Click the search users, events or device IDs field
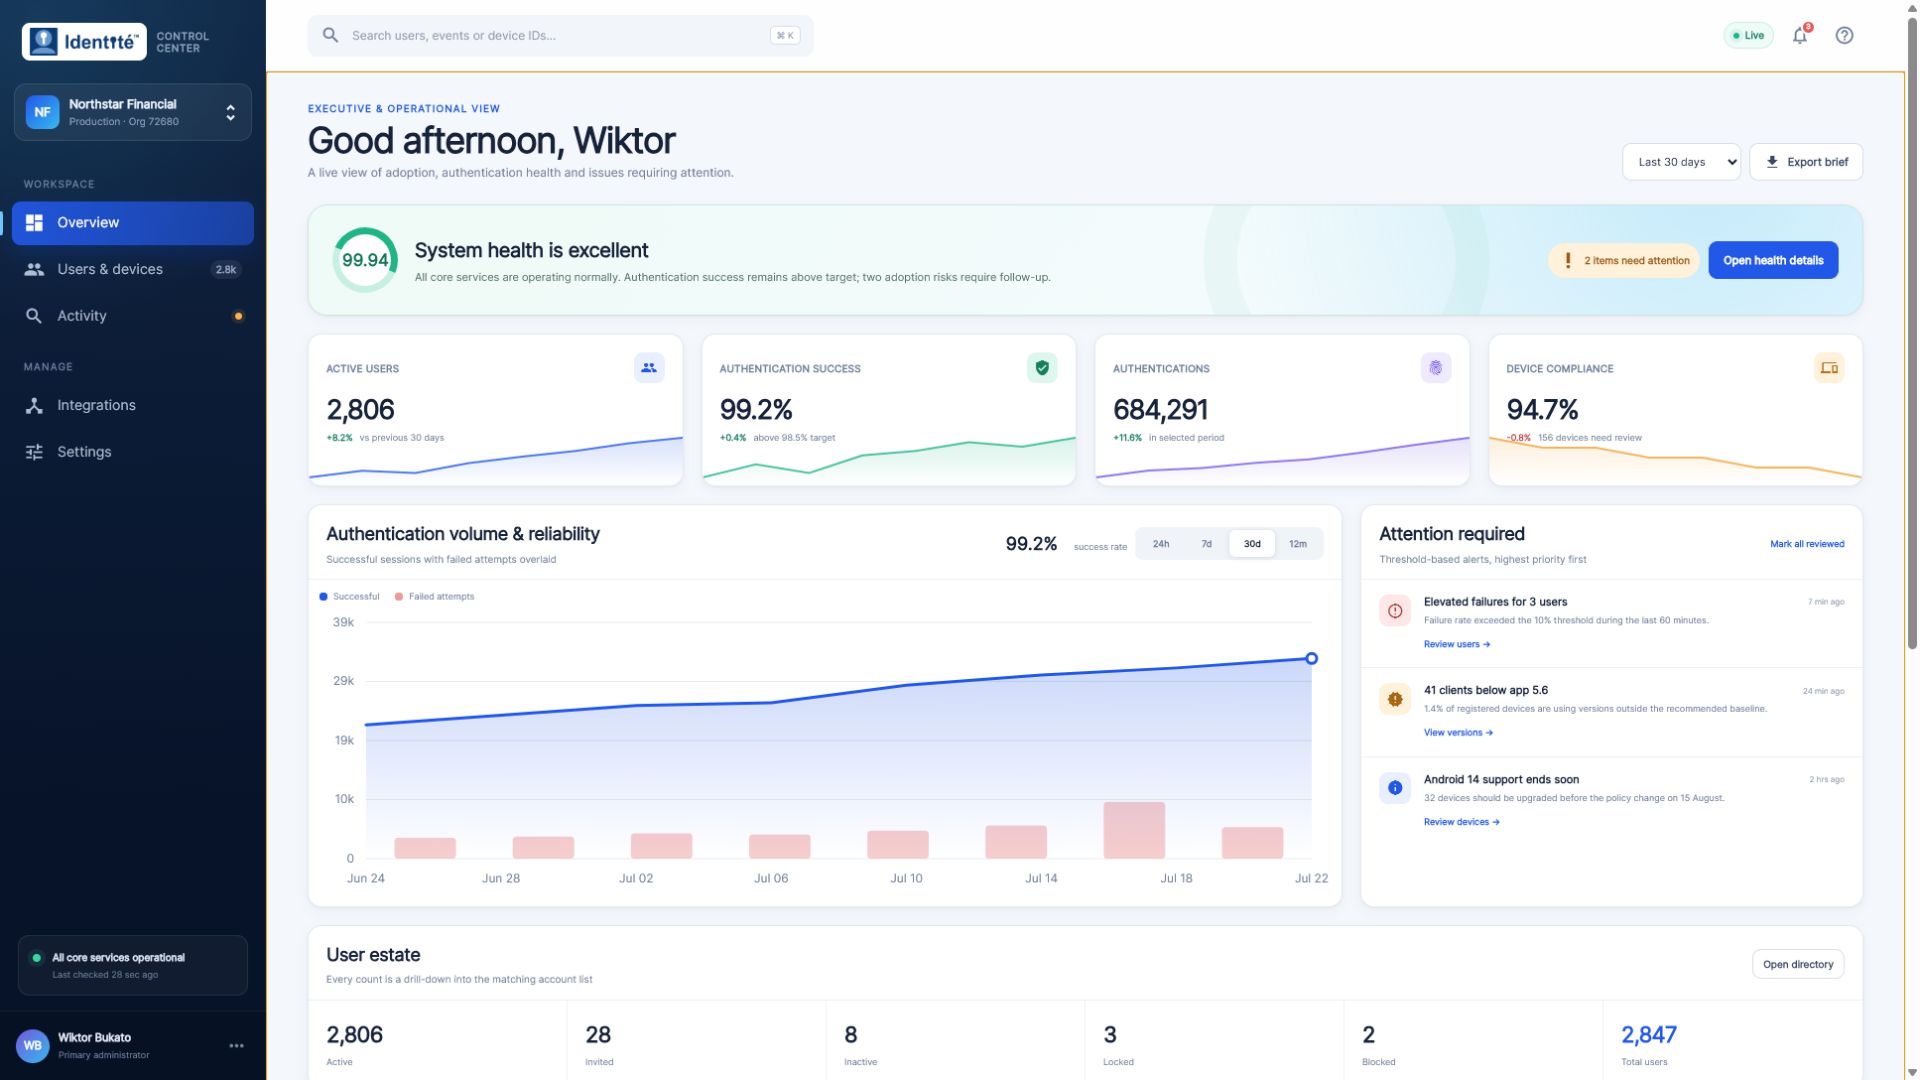This screenshot has height=1080, width=1920. [x=560, y=35]
